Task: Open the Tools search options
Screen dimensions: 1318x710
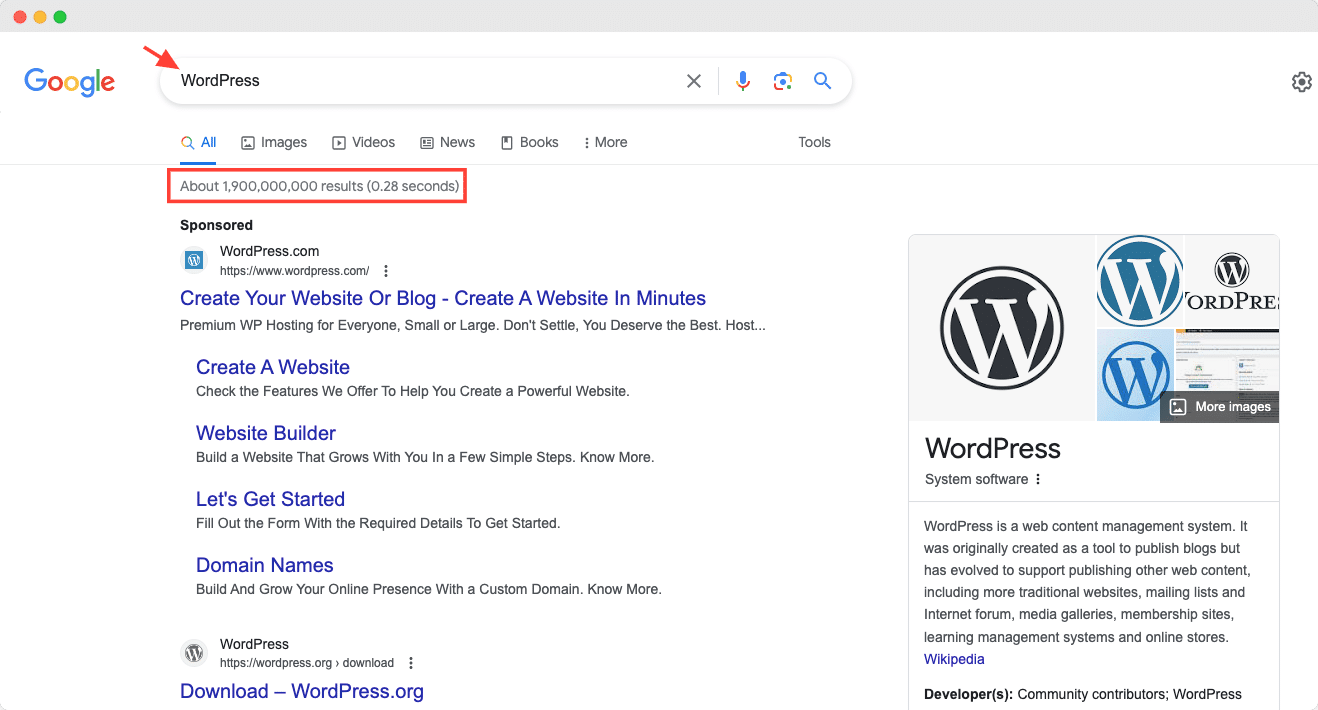Action: (x=814, y=142)
